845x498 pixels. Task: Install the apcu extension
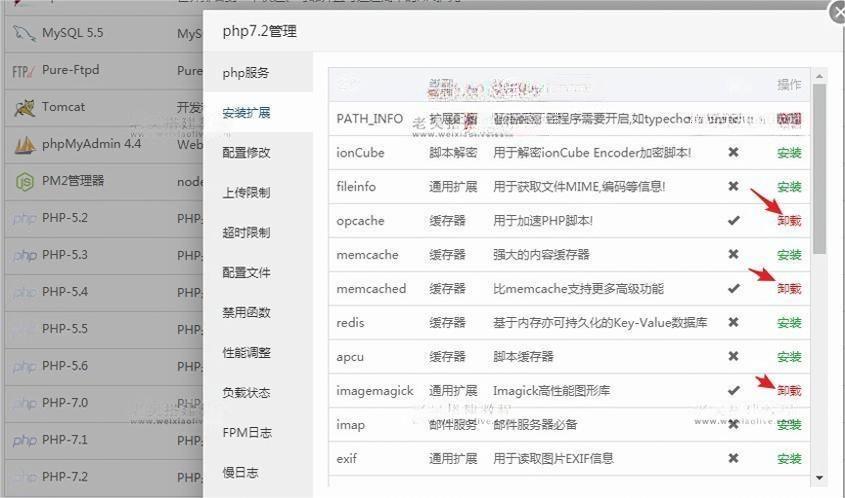[x=789, y=357]
